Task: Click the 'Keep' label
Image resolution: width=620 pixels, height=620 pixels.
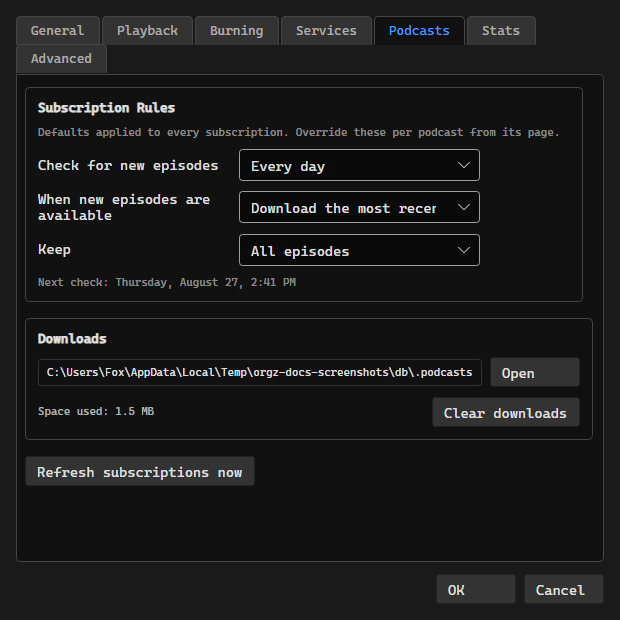Action: click(x=54, y=250)
